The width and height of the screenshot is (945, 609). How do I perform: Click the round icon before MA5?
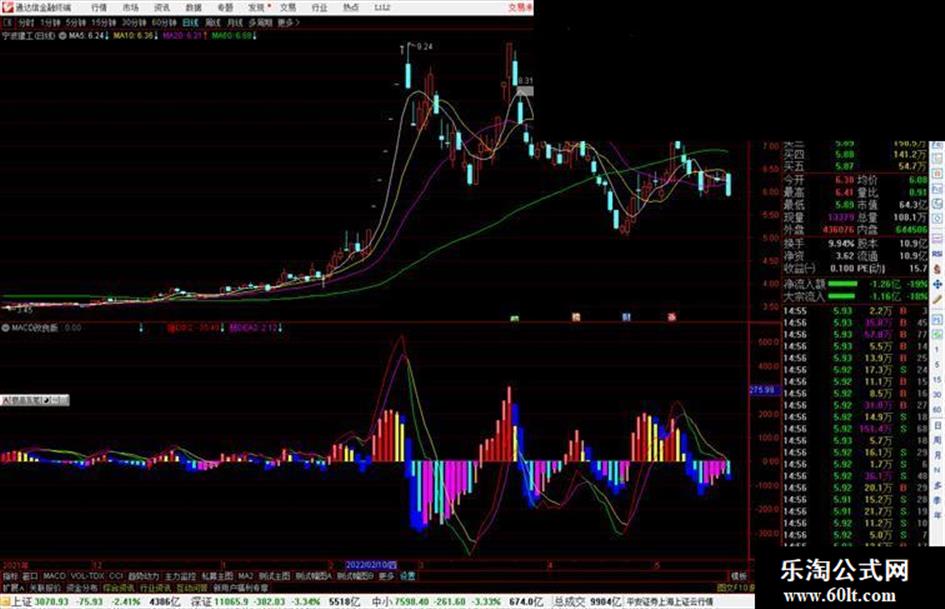coord(63,36)
